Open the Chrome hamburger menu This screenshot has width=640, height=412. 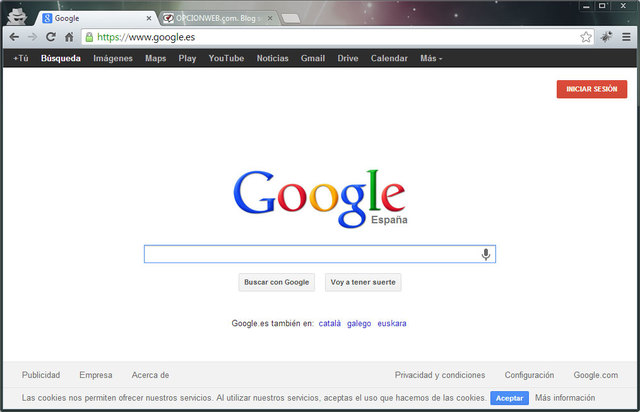(x=626, y=37)
